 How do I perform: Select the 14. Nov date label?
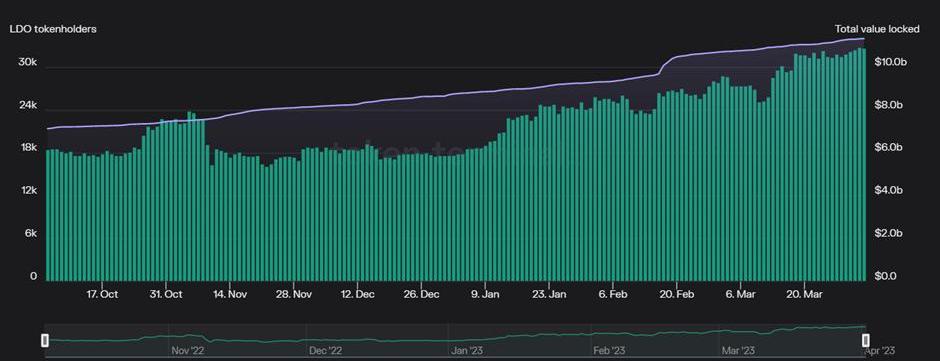230,294
